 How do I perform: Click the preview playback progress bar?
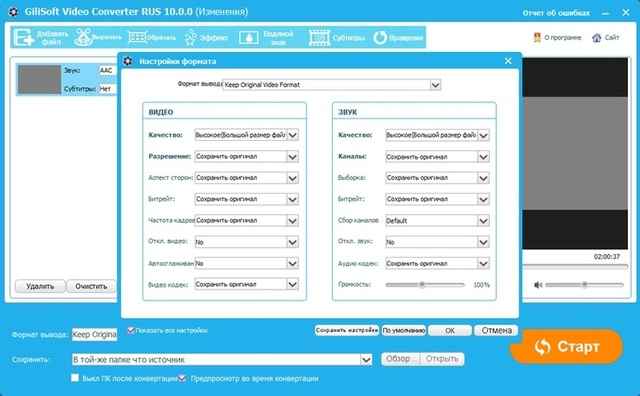[x=575, y=267]
